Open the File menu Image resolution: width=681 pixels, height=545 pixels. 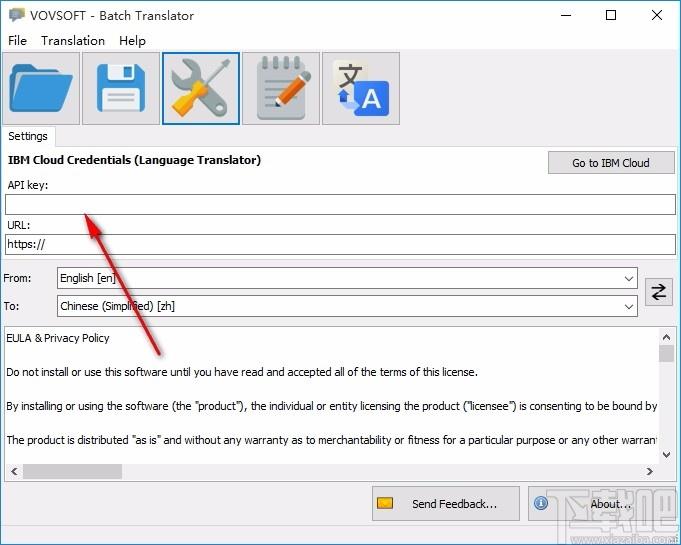click(17, 41)
